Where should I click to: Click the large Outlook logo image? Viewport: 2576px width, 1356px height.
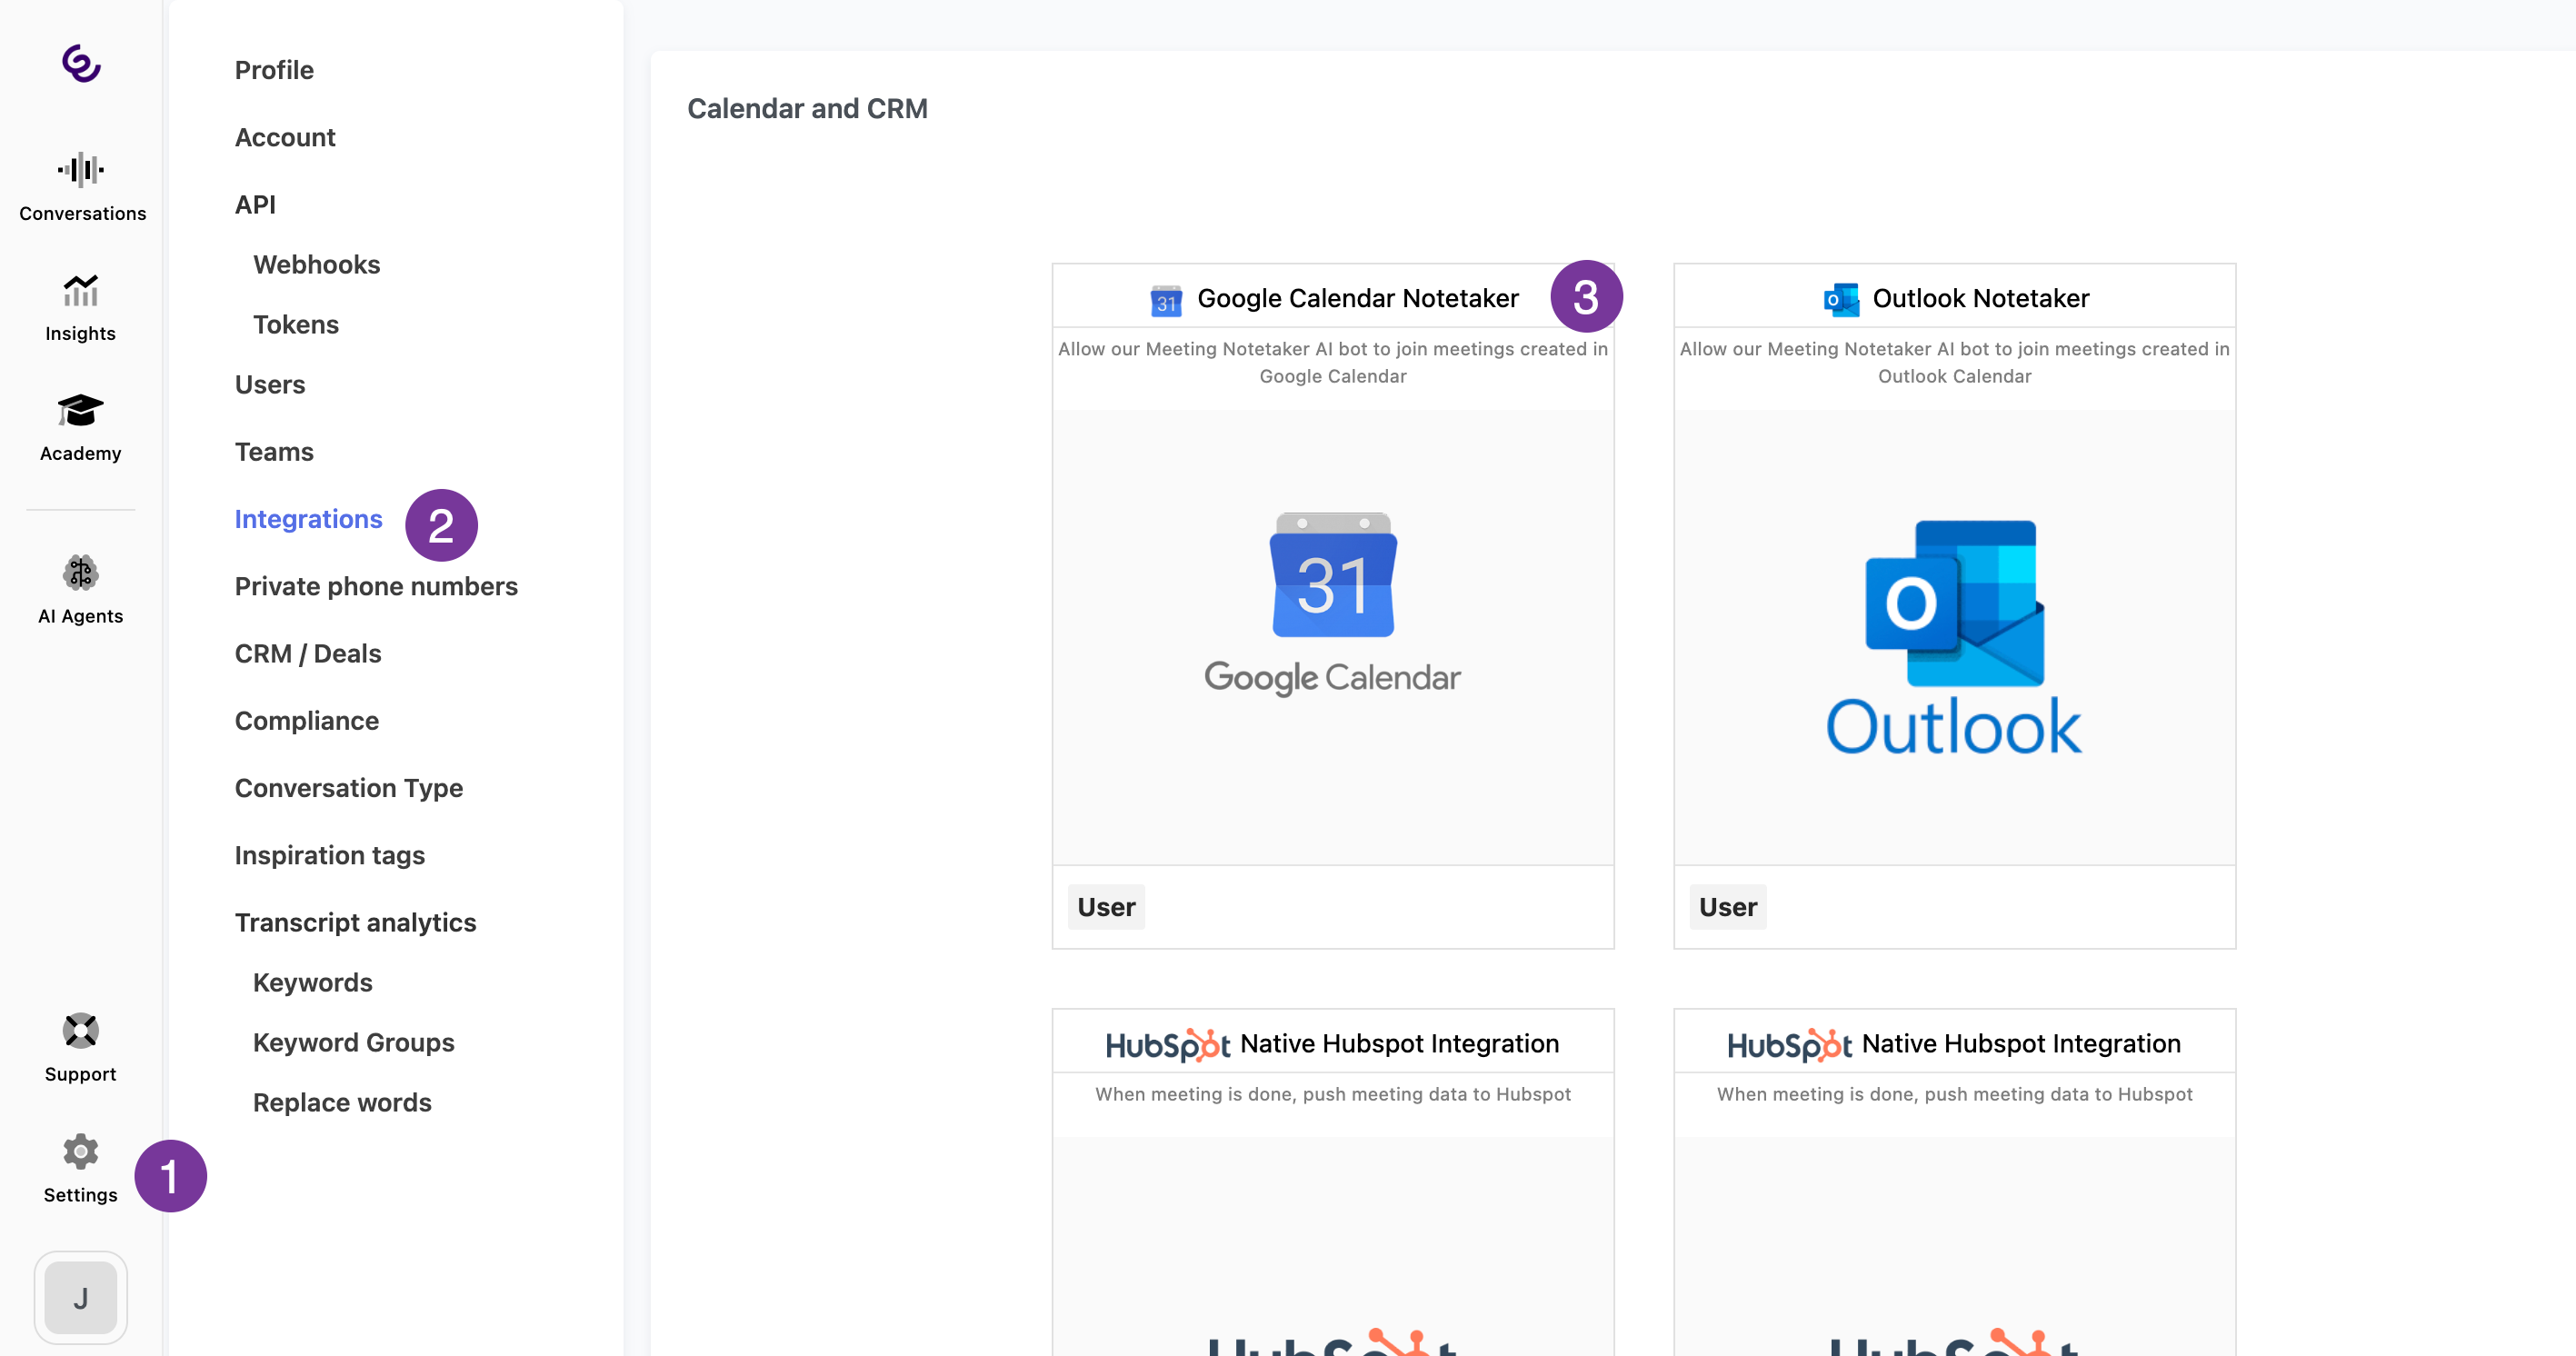[1953, 635]
